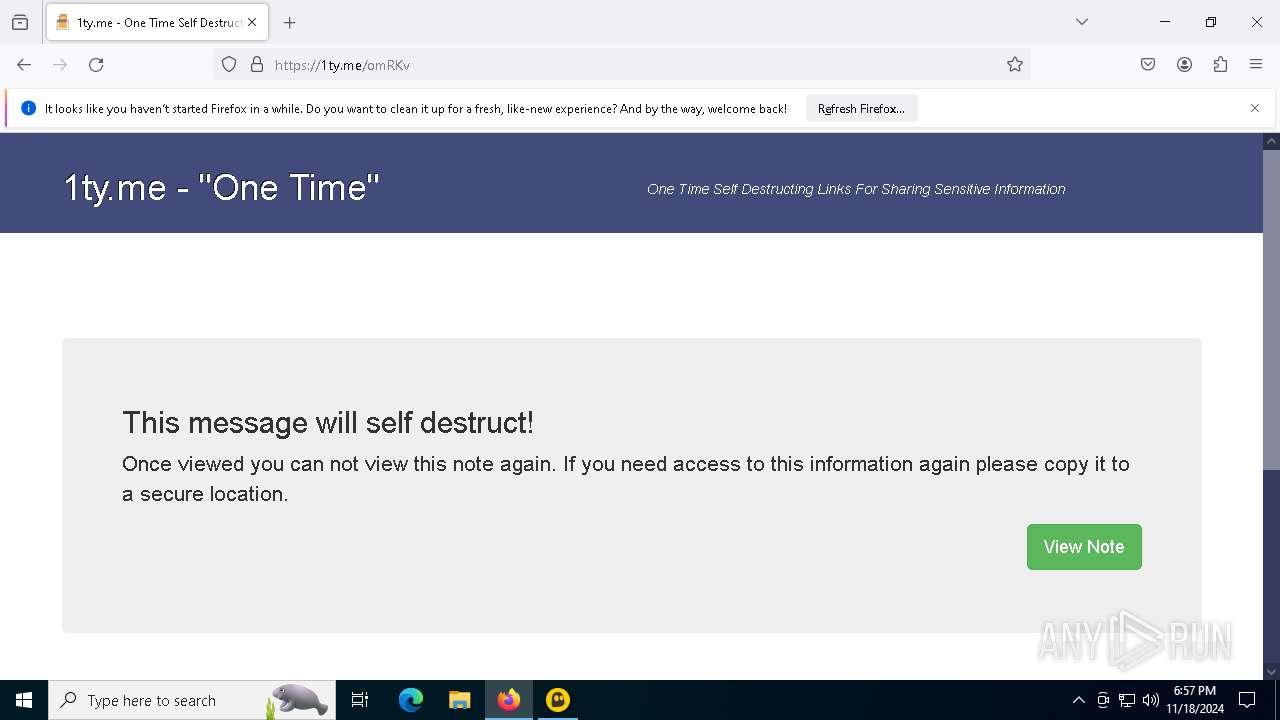Go forward one page
The image size is (1280, 720).
(x=60, y=65)
